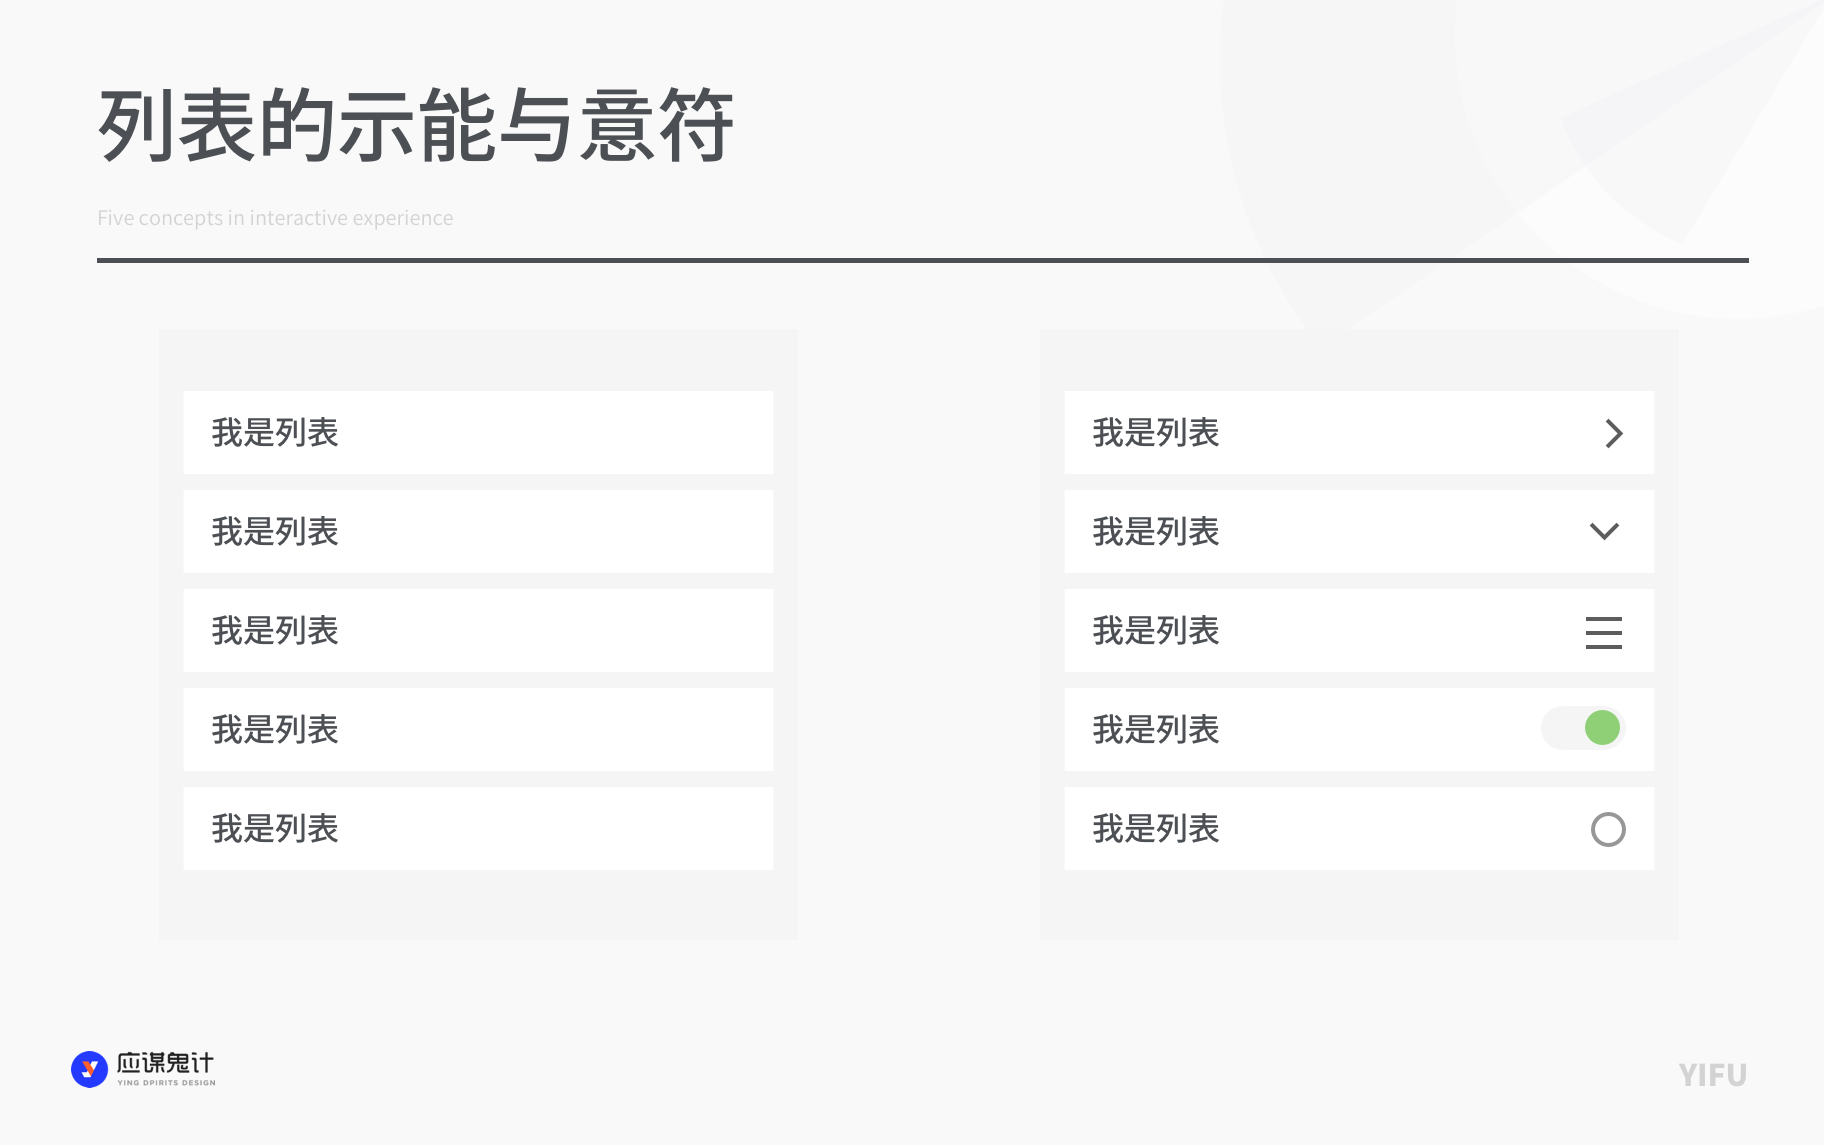1824x1145 pixels.
Task: Click 我是列表 label beside the down chevron
Action: pyautogui.click(x=1156, y=532)
